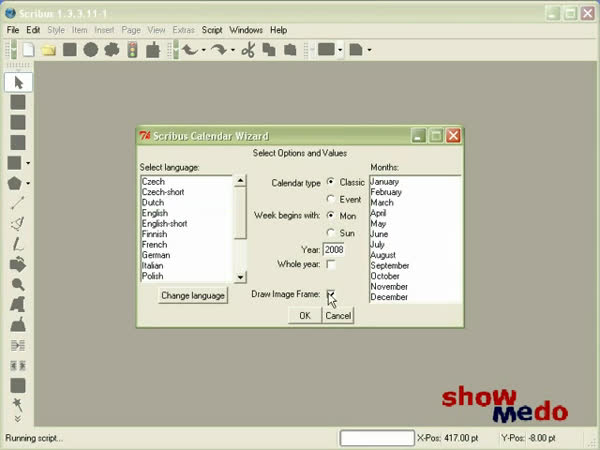Click the language list scrollbar thumb
600x450 pixels.
[x=240, y=213]
